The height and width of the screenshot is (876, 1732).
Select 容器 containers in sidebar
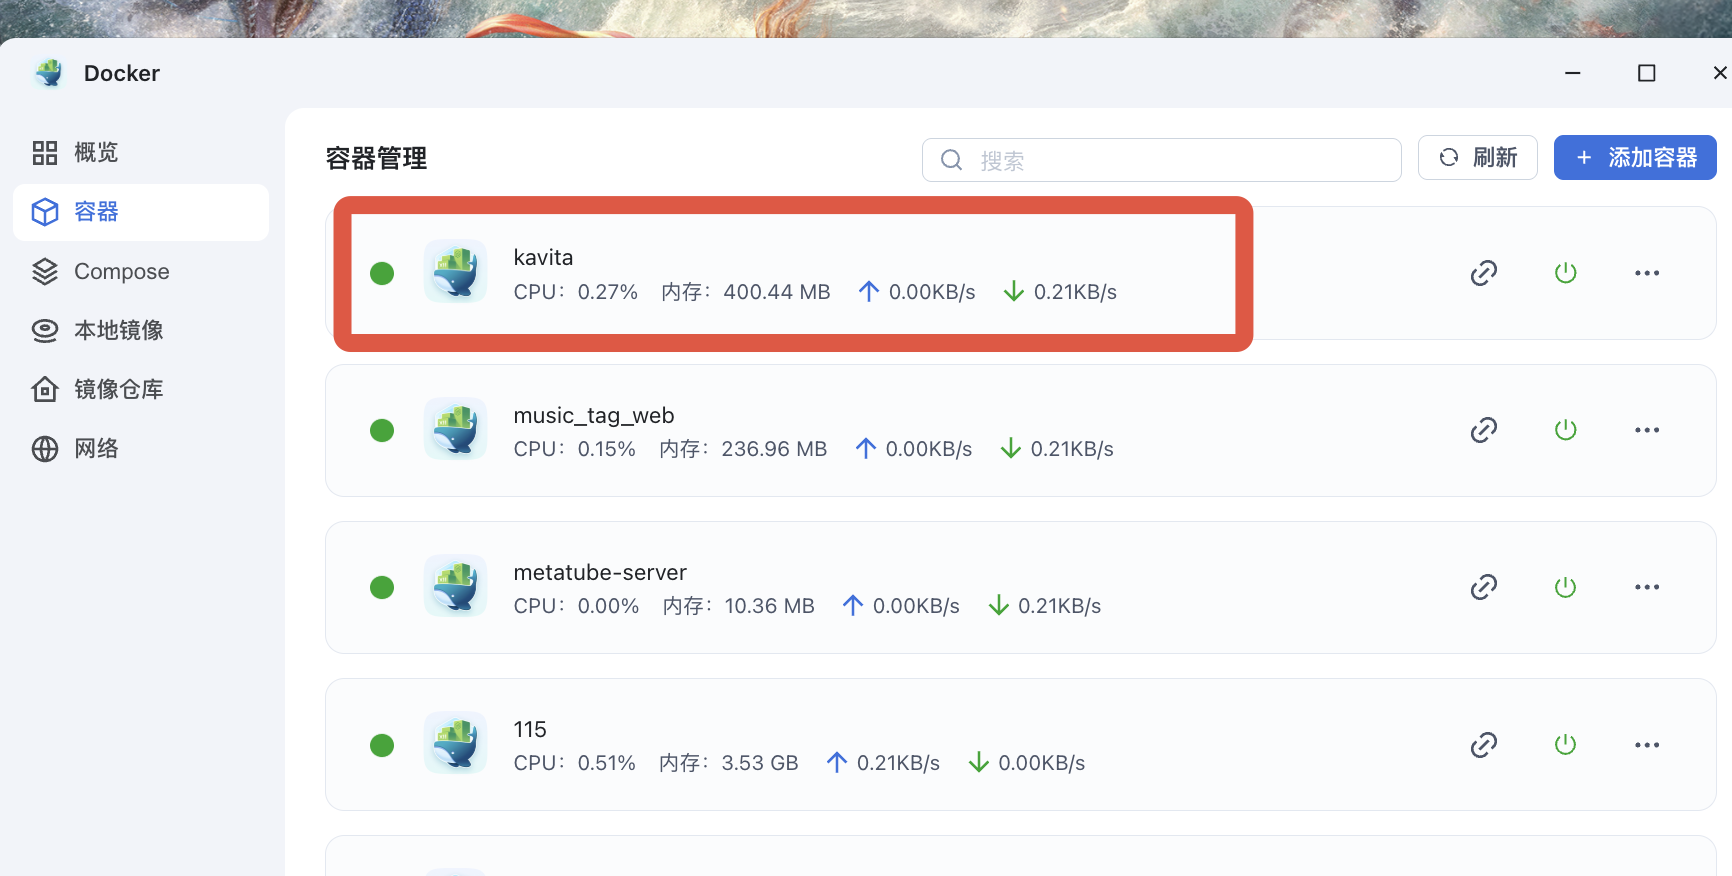[141, 212]
